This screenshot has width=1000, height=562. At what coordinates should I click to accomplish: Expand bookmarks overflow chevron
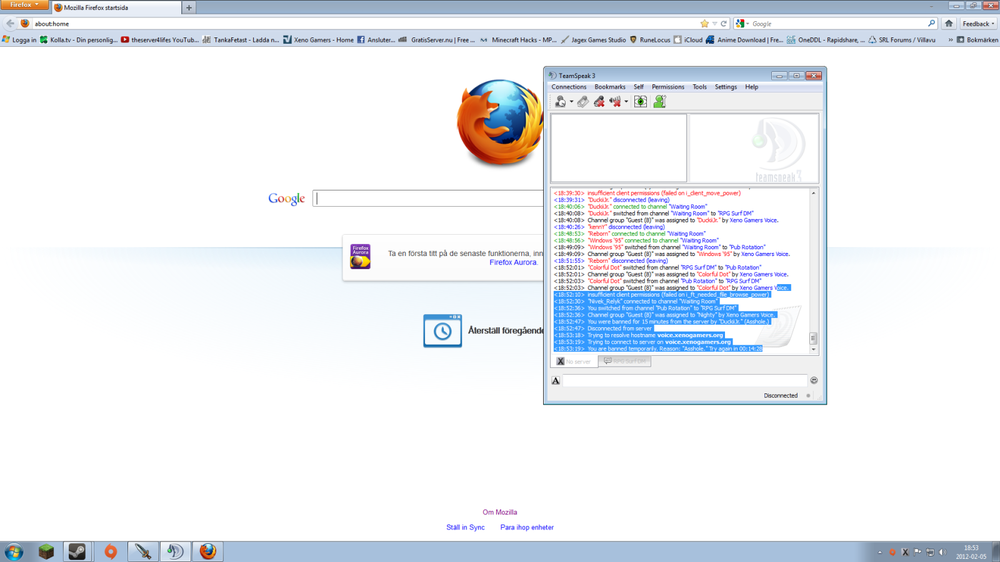coord(950,40)
